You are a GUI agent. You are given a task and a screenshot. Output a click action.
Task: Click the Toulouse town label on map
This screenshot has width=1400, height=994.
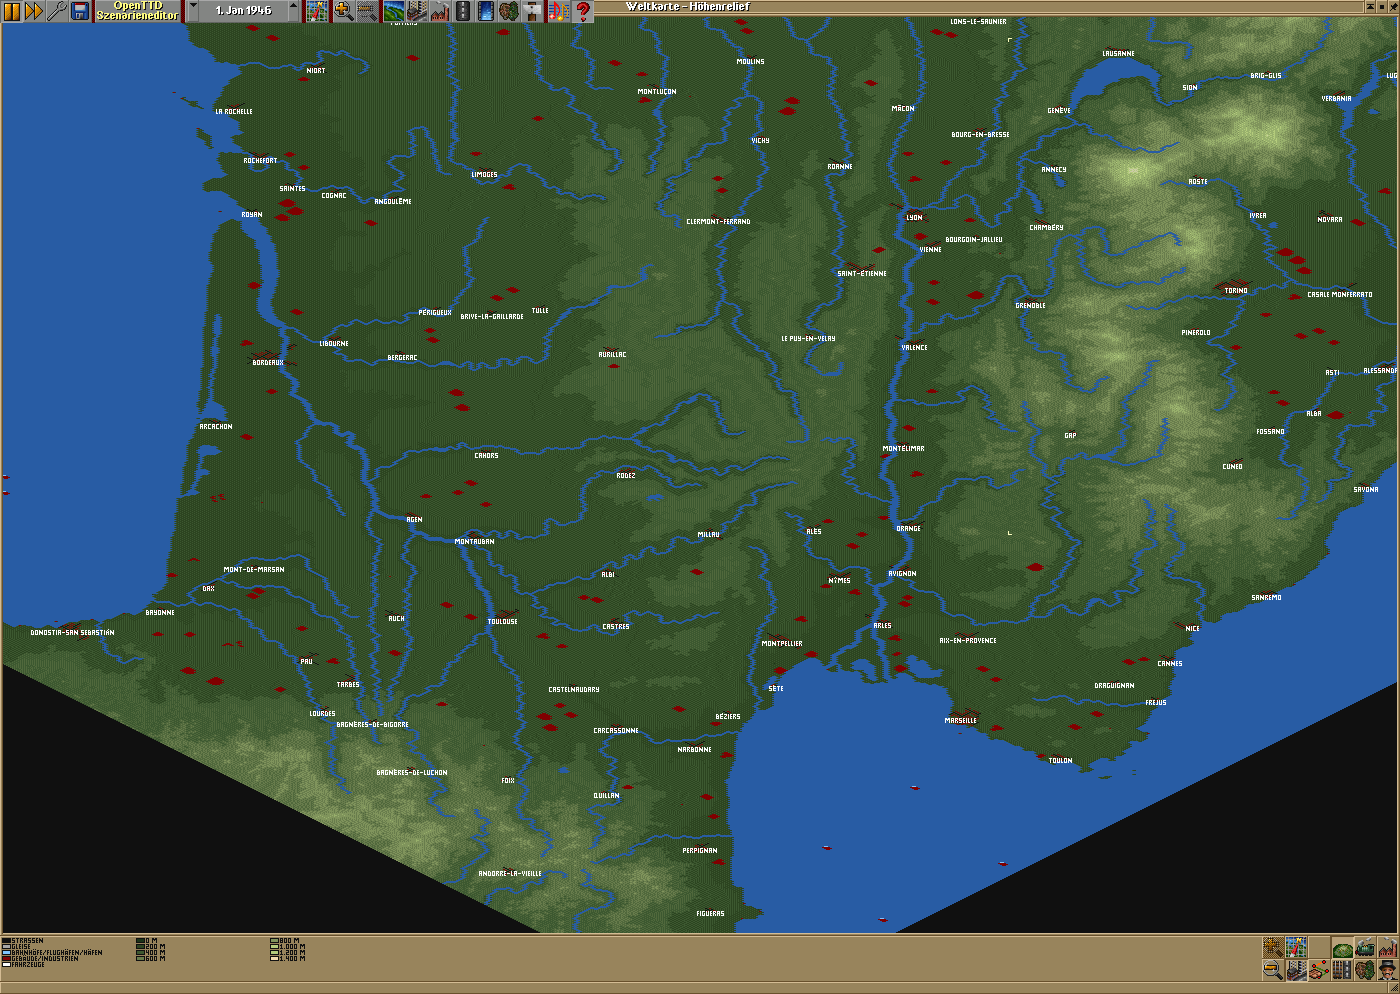pos(502,622)
